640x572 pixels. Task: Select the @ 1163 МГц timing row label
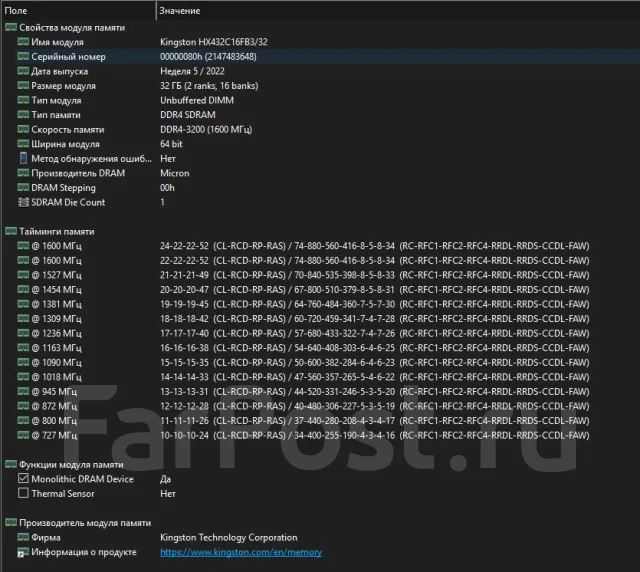pyautogui.click(x=56, y=348)
